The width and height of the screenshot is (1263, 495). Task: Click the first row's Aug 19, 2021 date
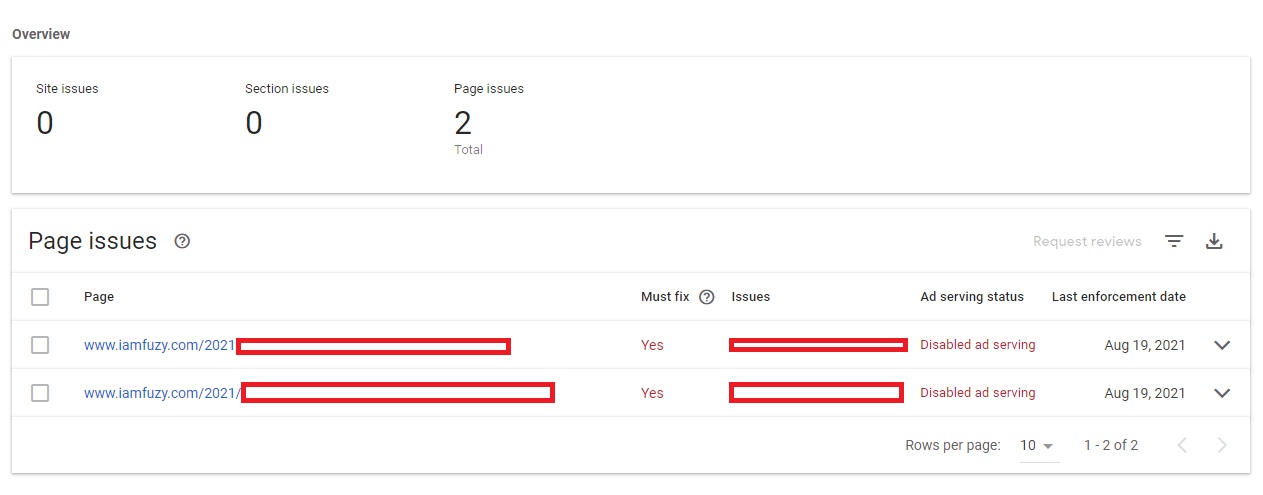[1145, 345]
